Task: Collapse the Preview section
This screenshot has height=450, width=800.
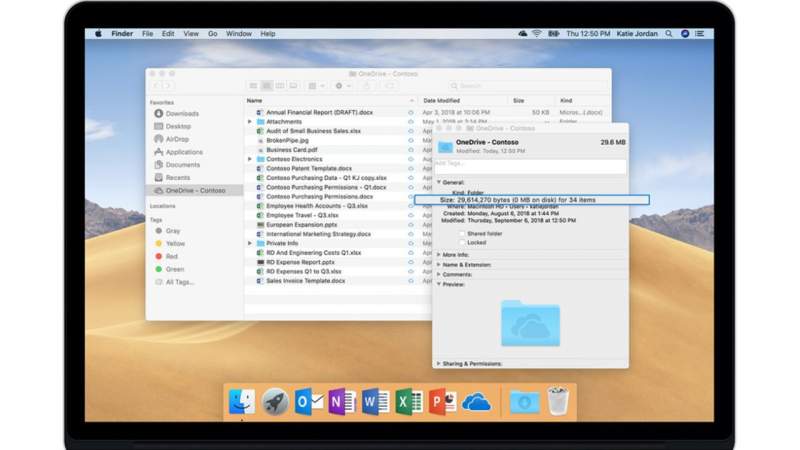Action: [439, 284]
